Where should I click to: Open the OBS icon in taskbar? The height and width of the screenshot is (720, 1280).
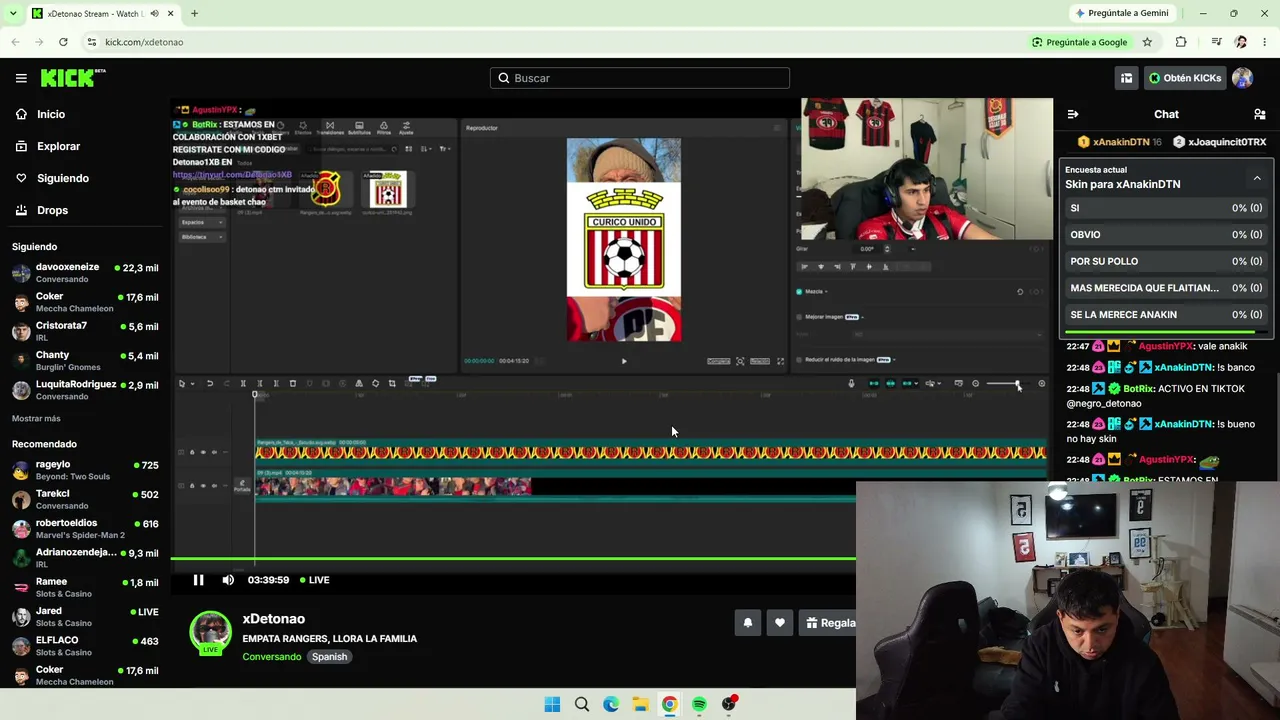[729, 704]
